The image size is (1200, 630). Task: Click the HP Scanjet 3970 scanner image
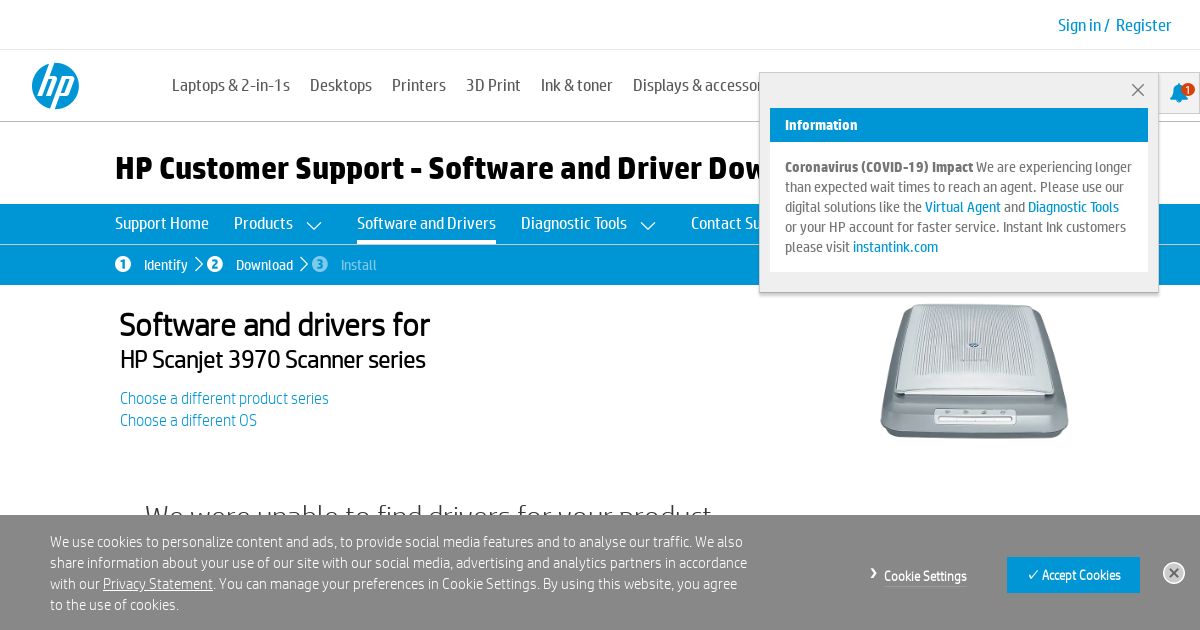click(x=974, y=371)
